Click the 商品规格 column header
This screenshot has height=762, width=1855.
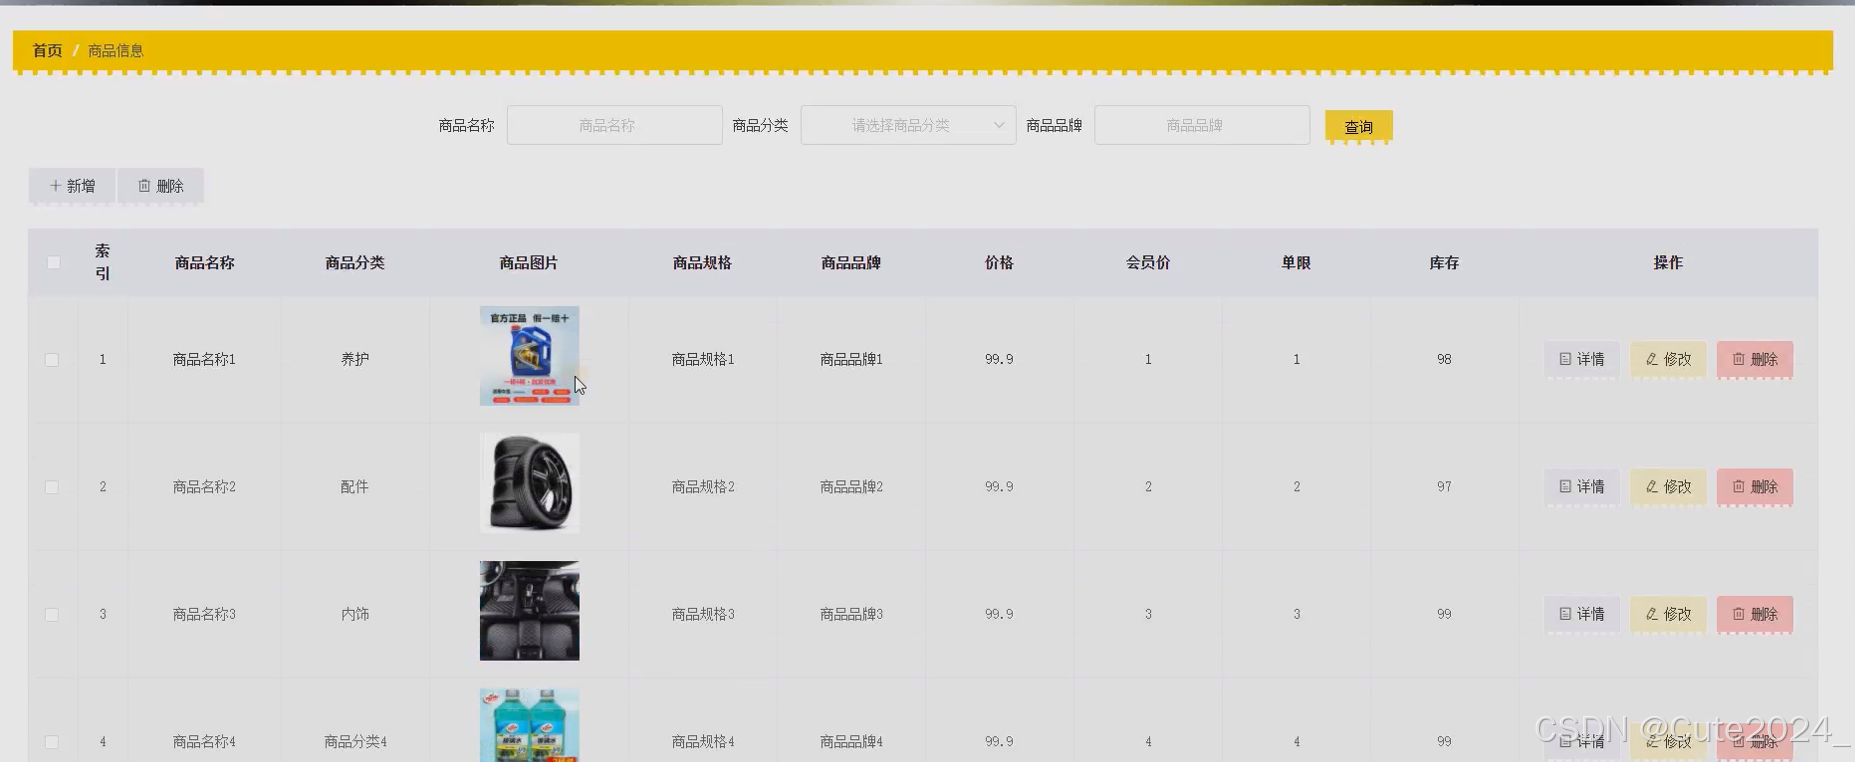702,263
